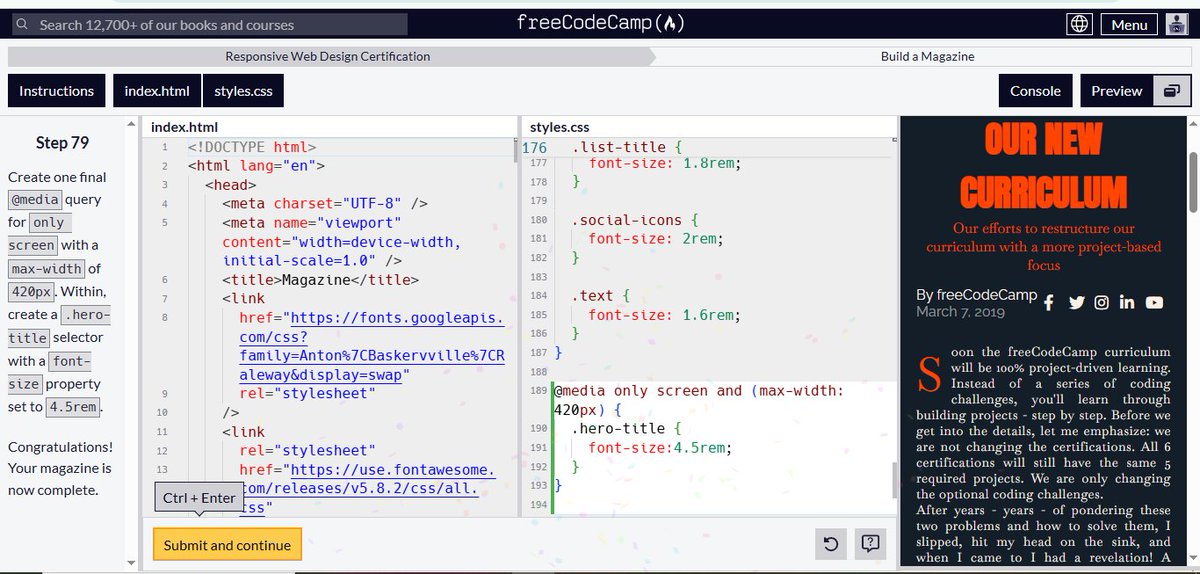
Task: Click the preview pane scrollbar thumb
Action: coord(1193,182)
